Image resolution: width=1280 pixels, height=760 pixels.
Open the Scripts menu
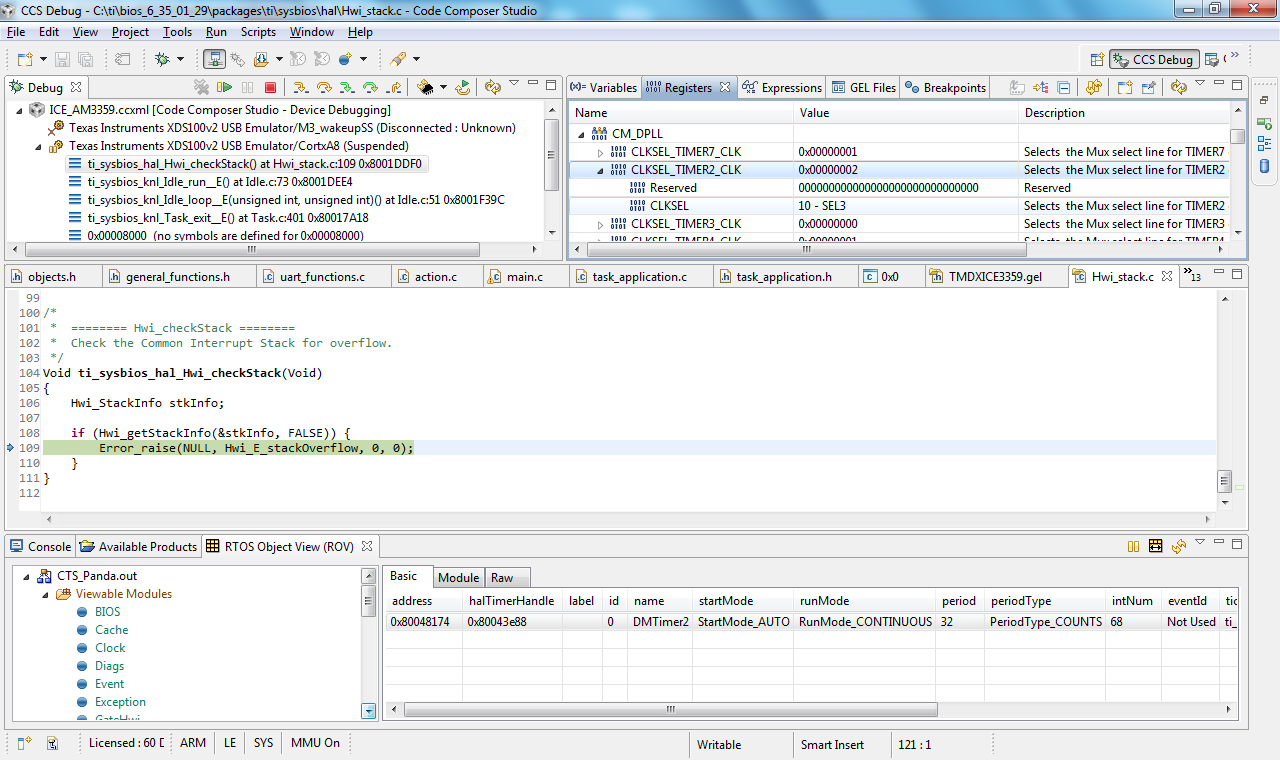click(258, 32)
